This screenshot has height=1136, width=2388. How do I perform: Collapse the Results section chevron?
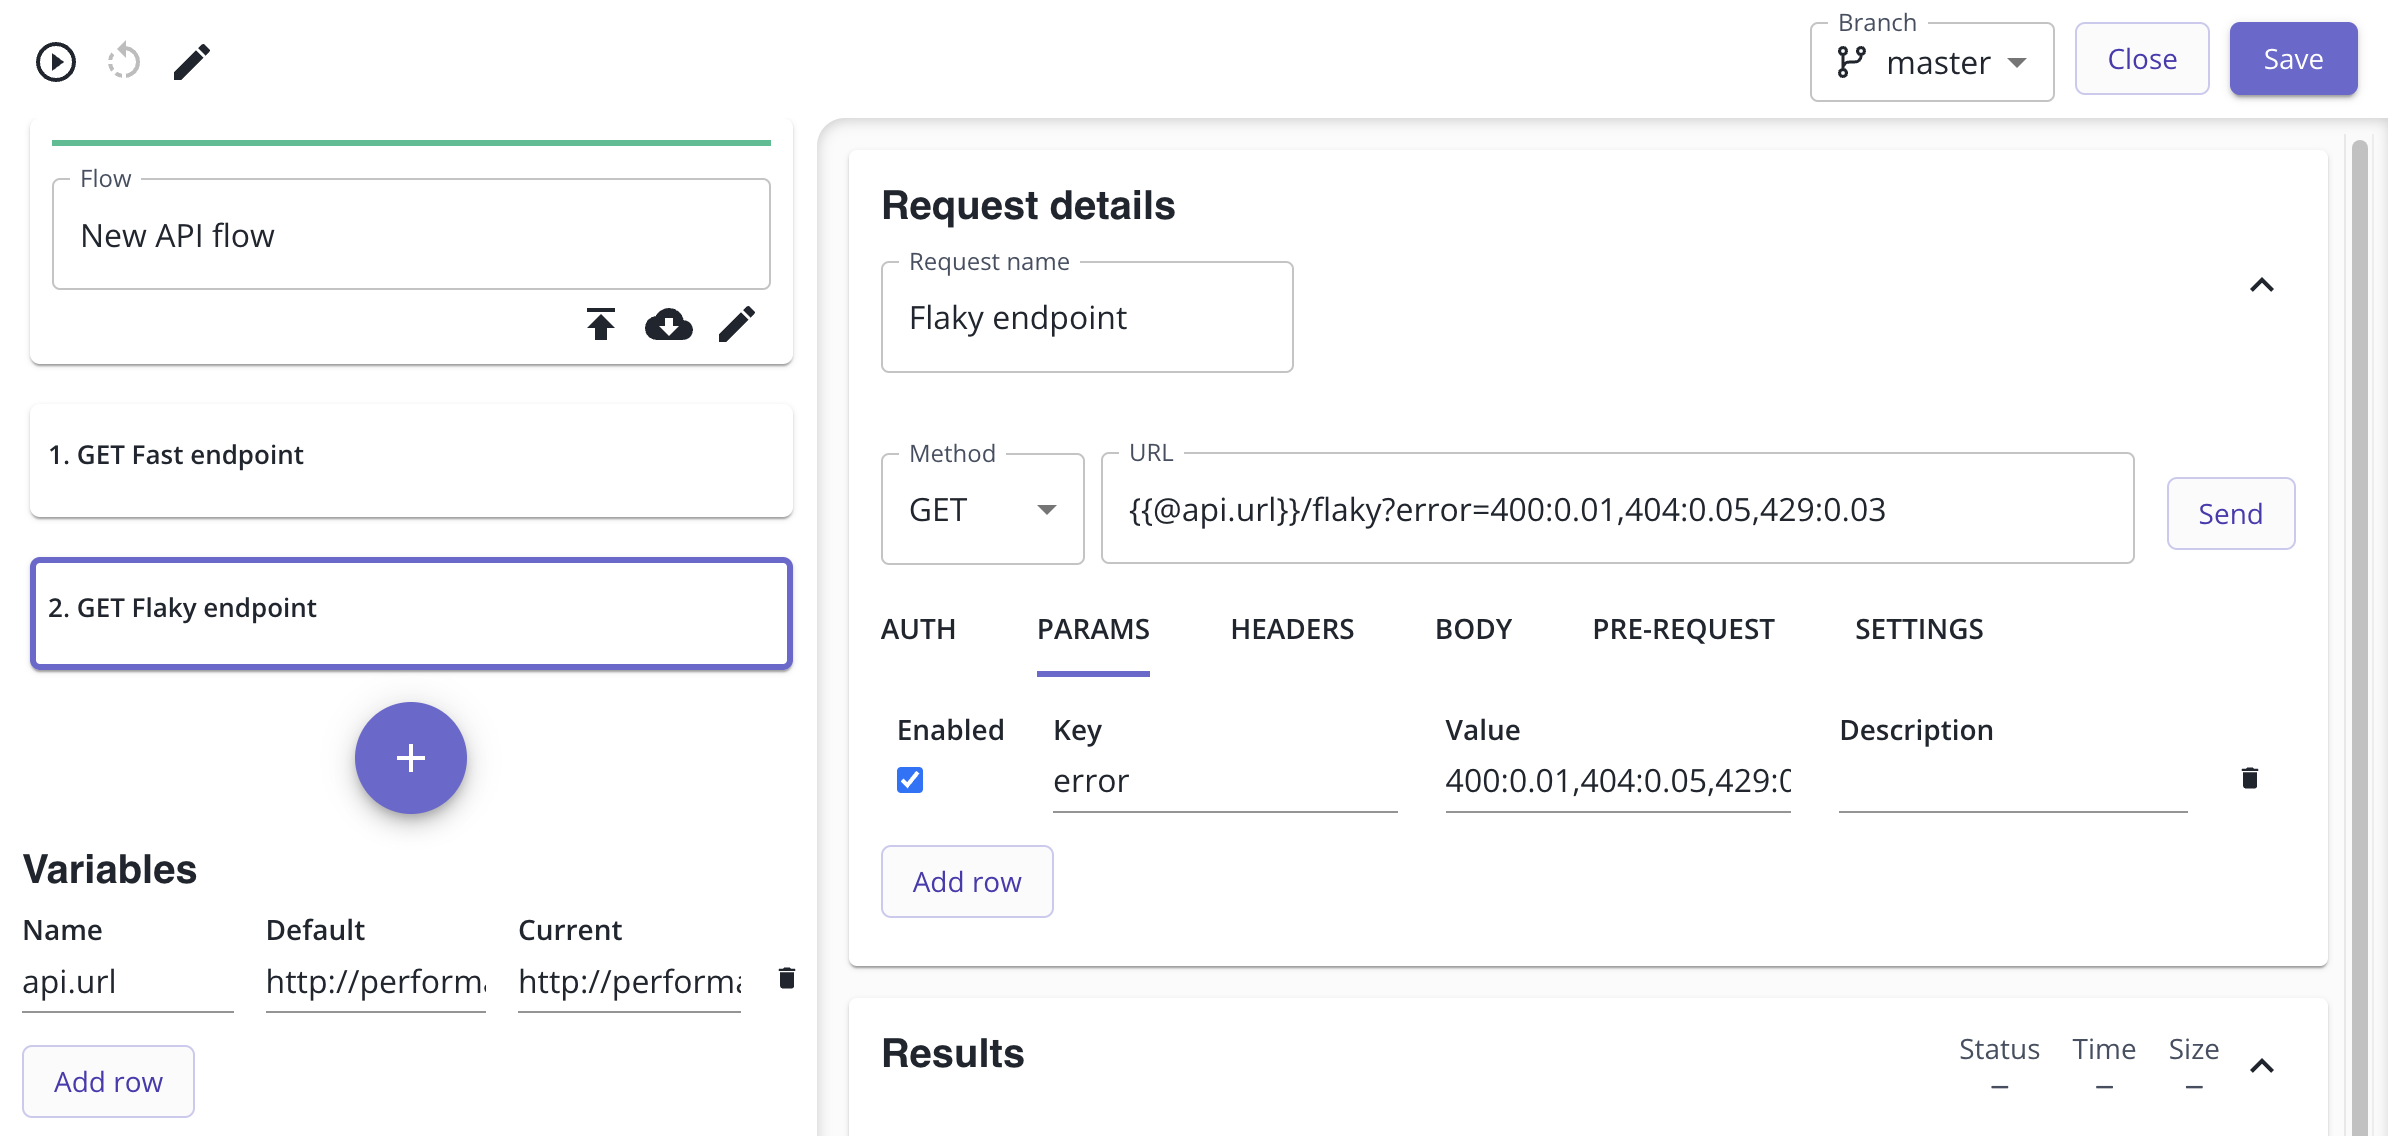[x=2261, y=1066]
